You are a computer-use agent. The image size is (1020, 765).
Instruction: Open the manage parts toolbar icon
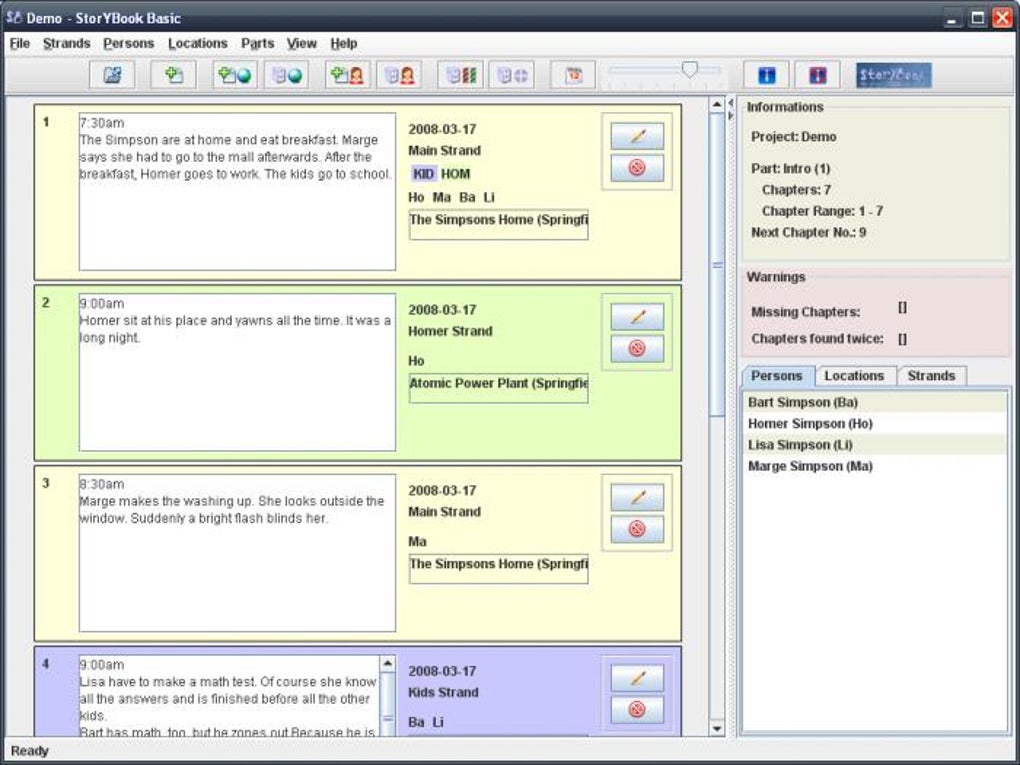(x=511, y=75)
